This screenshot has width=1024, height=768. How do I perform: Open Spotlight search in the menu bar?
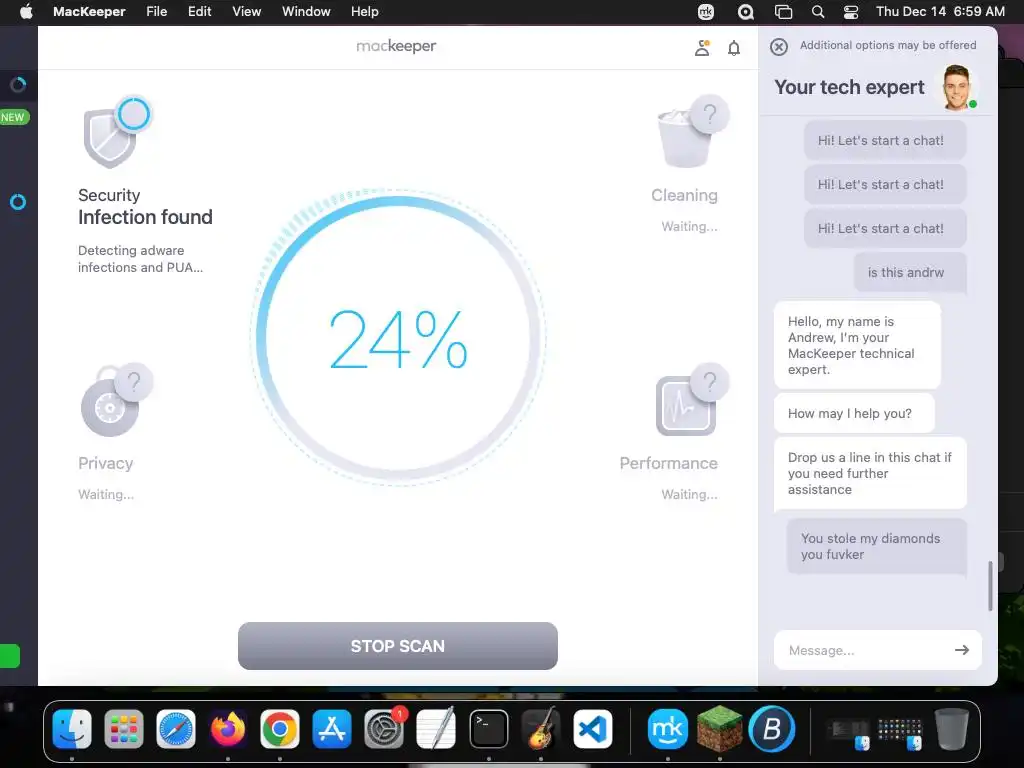click(x=818, y=11)
